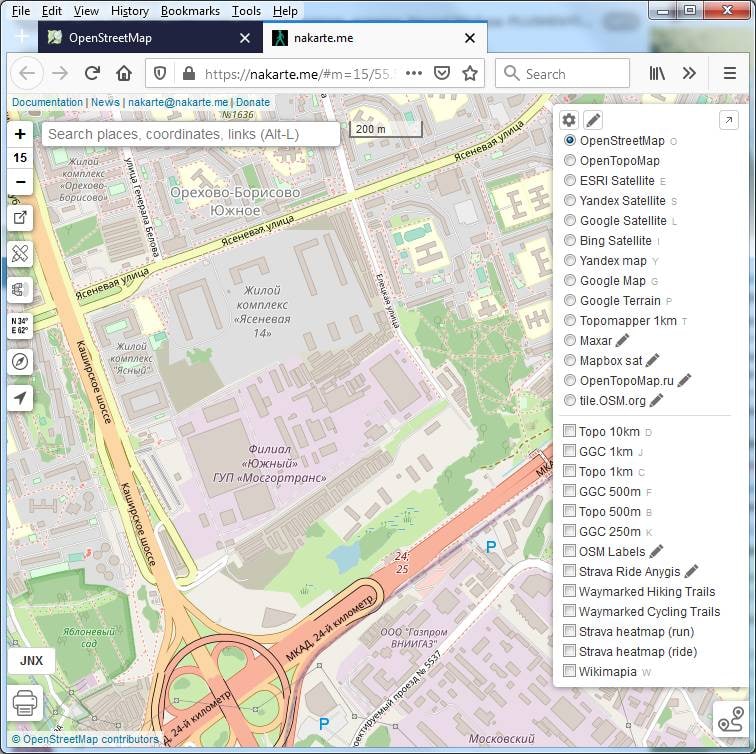Select the OpenTopoMap base layer
The width and height of the screenshot is (756, 754).
(x=611, y=161)
